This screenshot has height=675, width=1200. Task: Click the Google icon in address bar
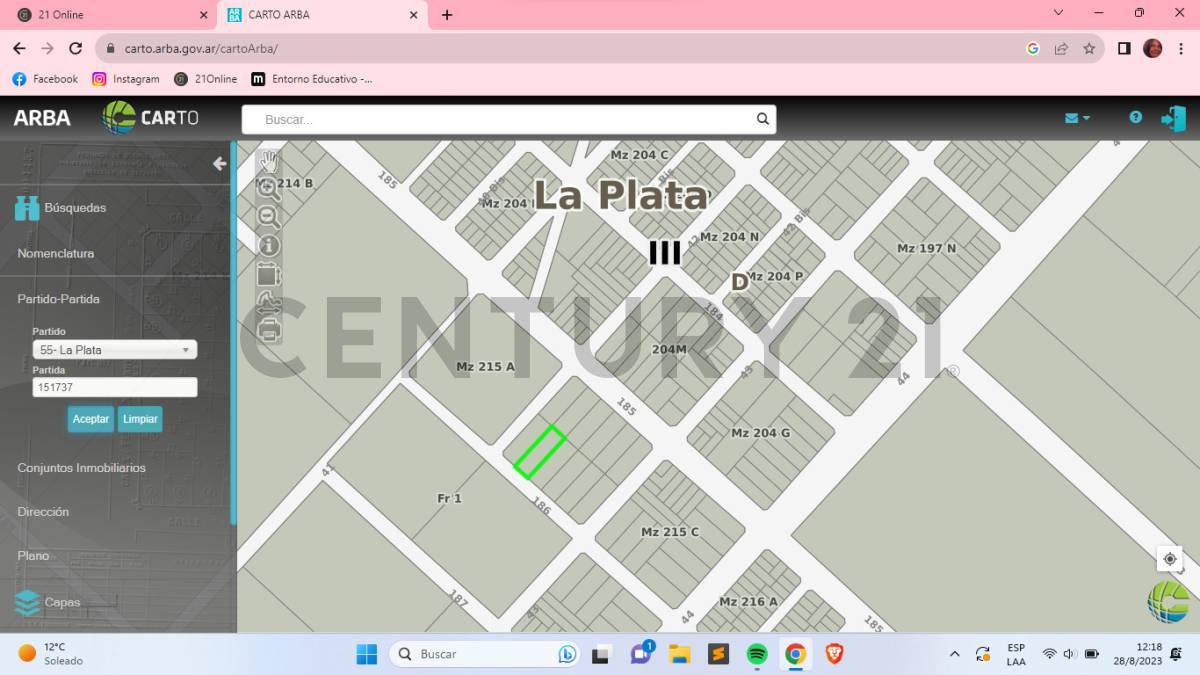point(1033,48)
